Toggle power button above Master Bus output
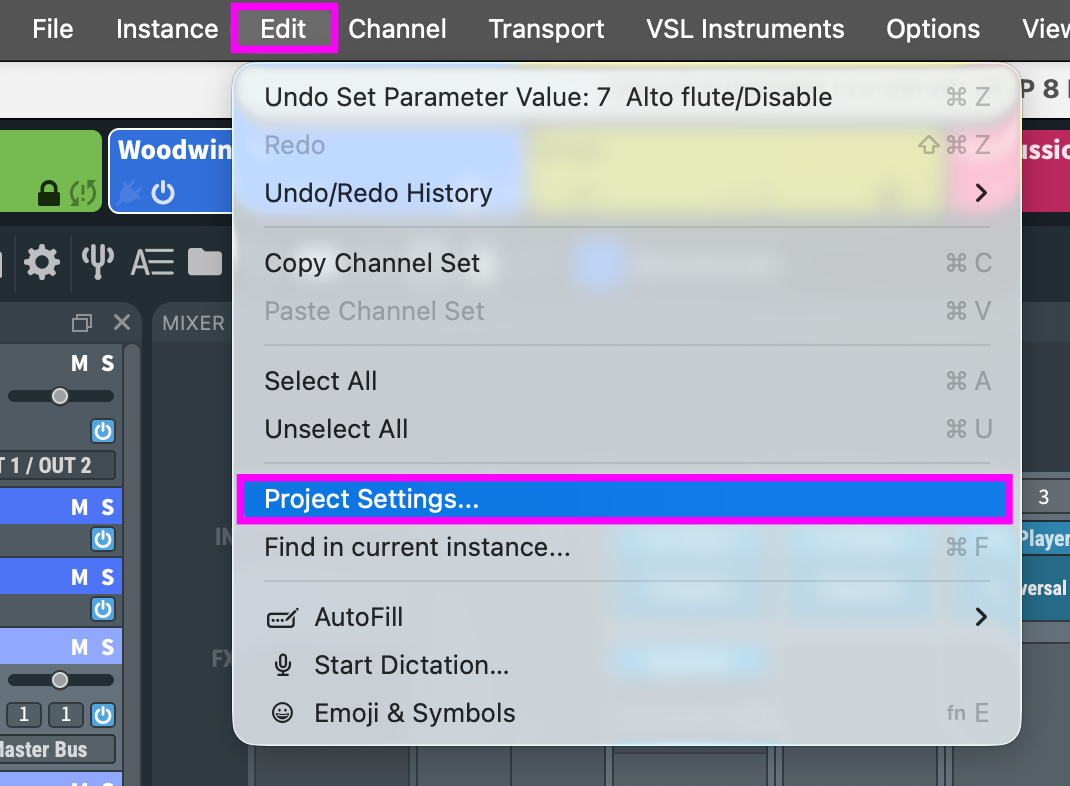Viewport: 1070px width, 786px height. coord(103,715)
